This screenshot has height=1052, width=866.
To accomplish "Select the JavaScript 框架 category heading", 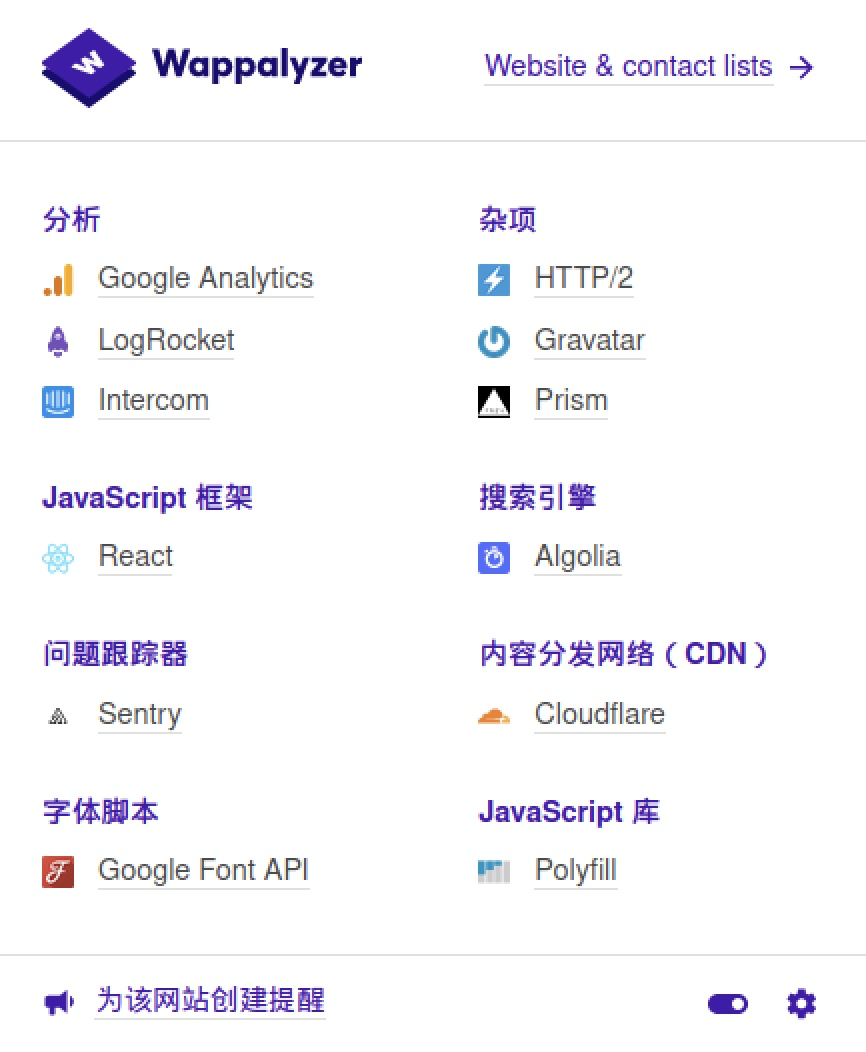I will [x=147, y=498].
